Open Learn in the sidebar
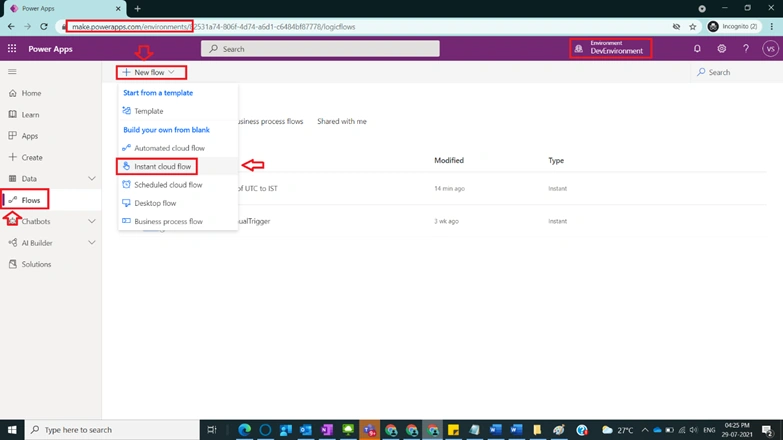The image size is (783, 440). pyautogui.click(x=30, y=114)
